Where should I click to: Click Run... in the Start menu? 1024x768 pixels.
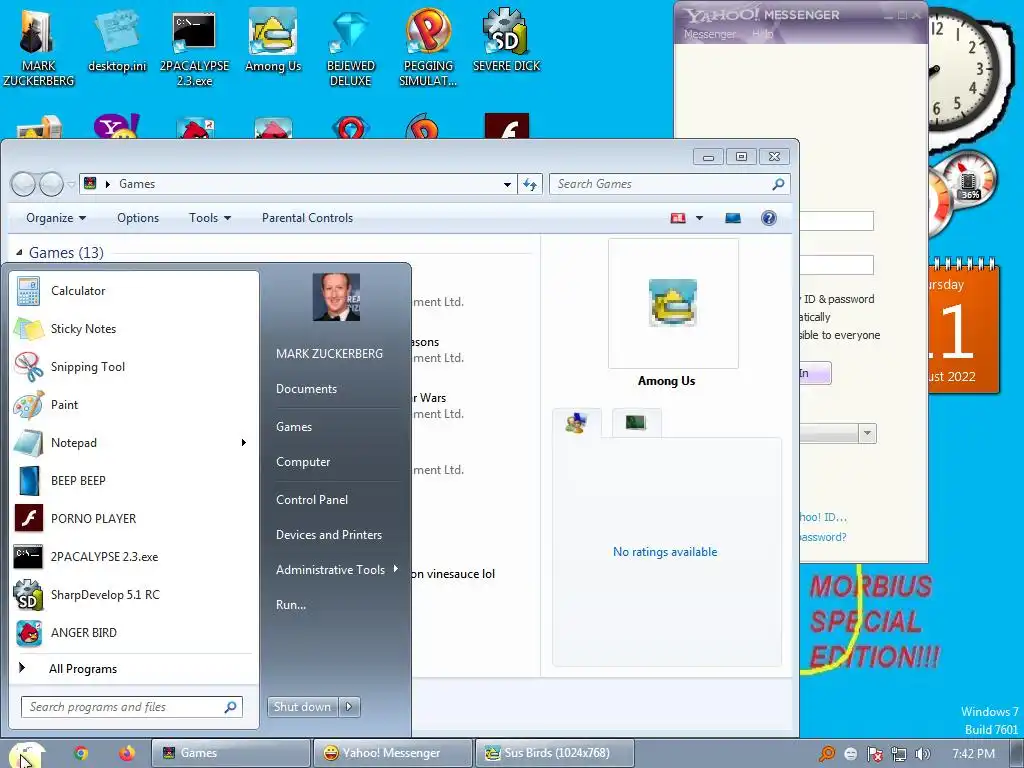[291, 605]
